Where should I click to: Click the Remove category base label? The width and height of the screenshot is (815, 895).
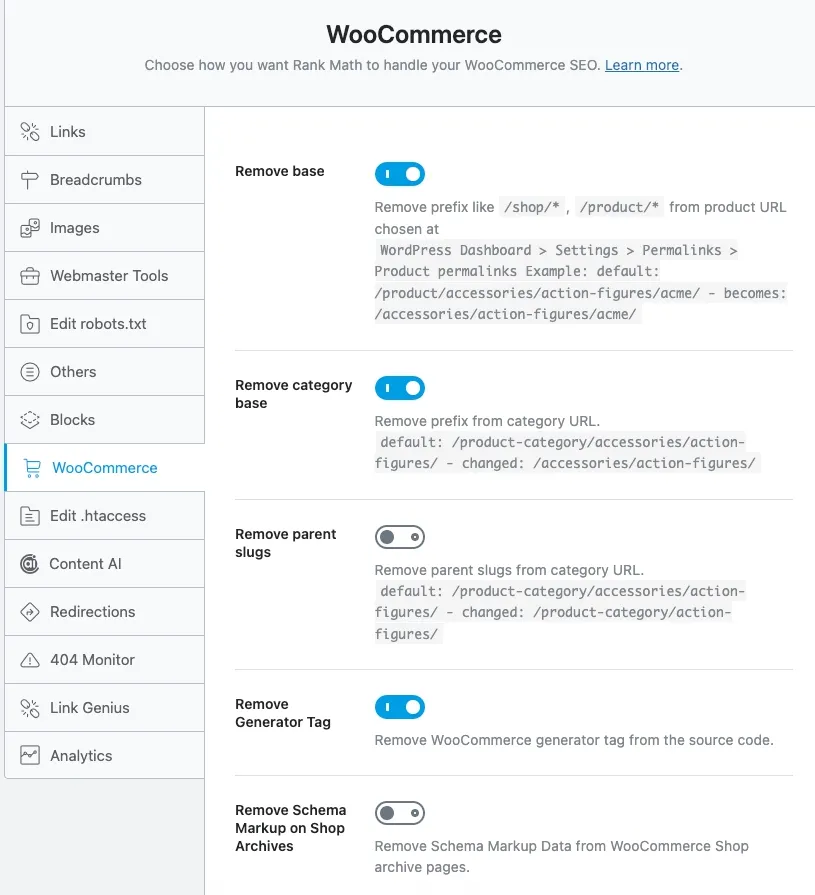(293, 394)
